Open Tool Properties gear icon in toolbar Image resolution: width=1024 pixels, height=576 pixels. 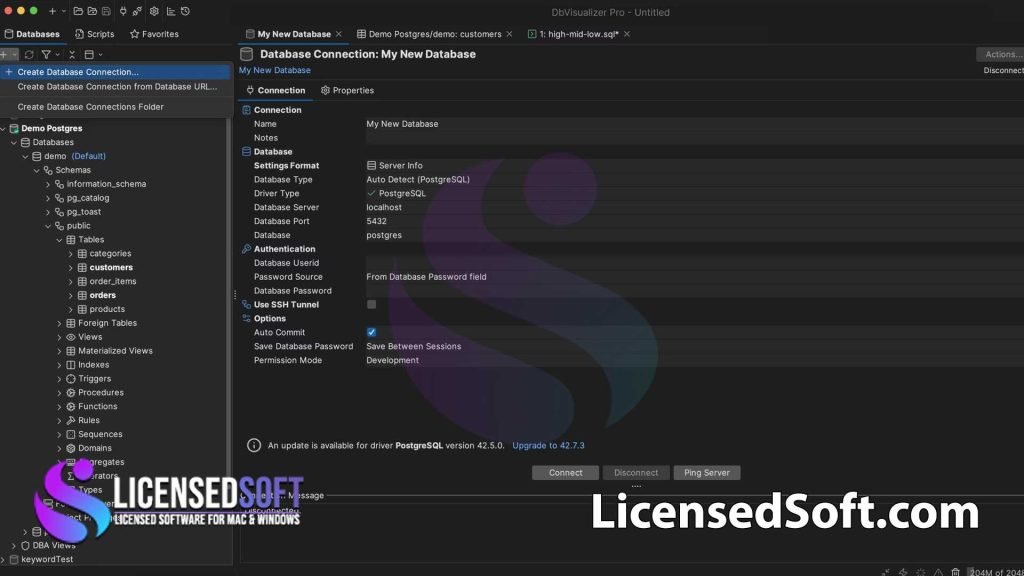pos(154,11)
